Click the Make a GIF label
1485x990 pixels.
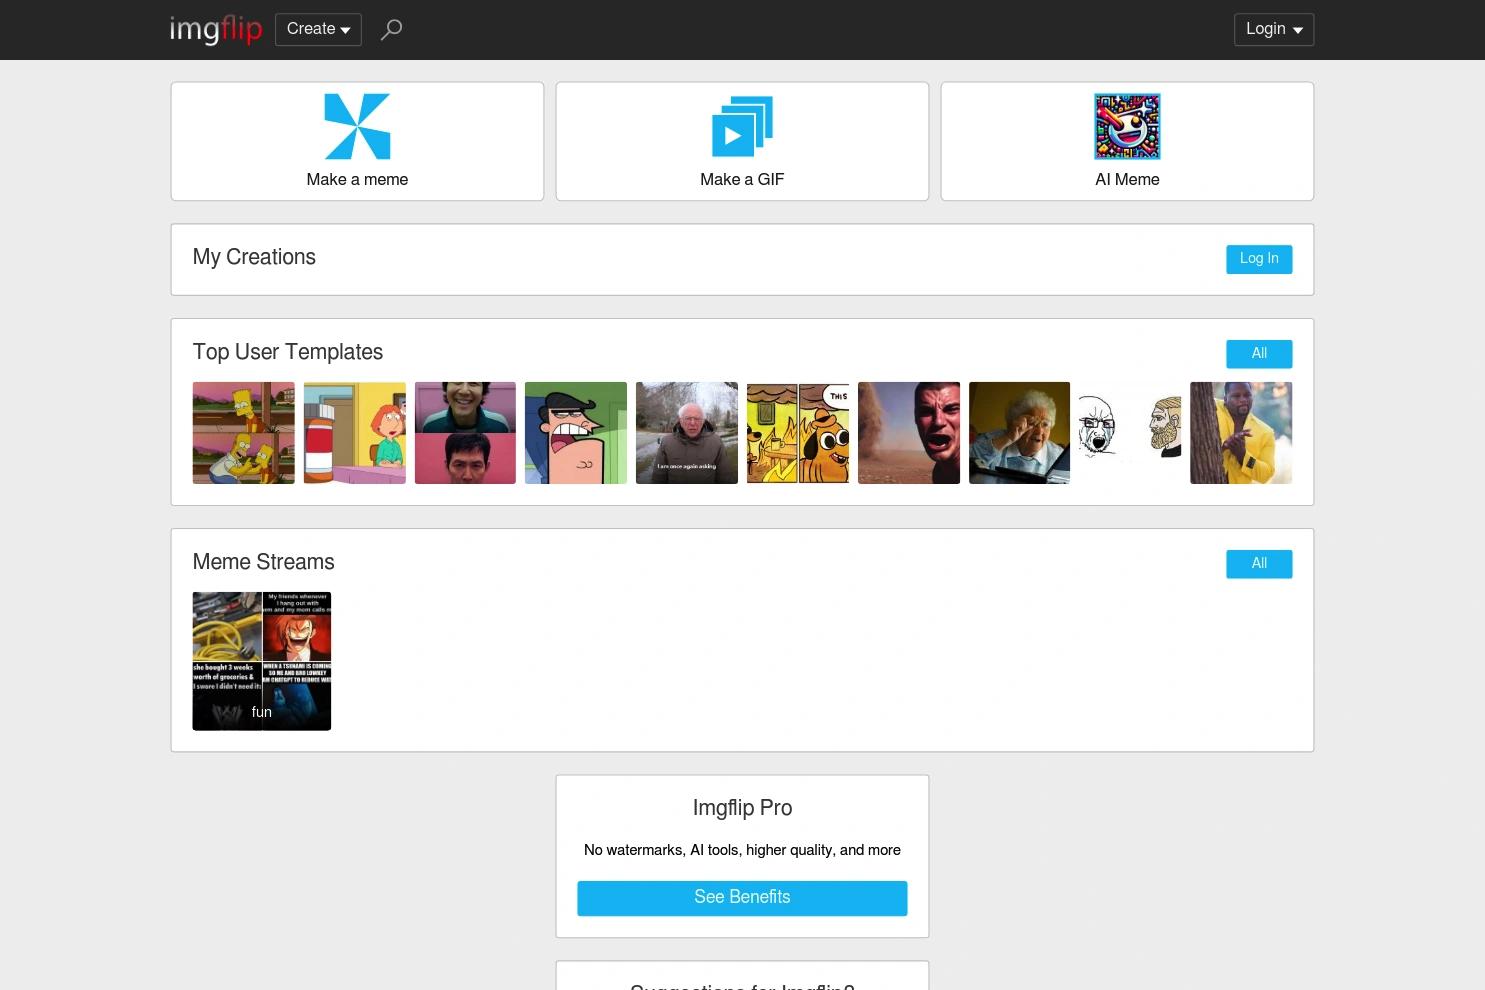(742, 180)
